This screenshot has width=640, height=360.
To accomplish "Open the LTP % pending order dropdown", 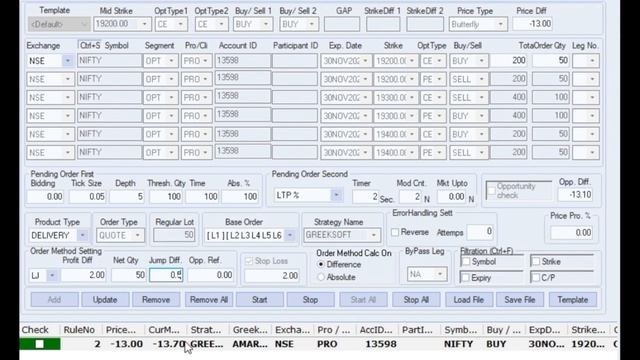I will [336, 195].
